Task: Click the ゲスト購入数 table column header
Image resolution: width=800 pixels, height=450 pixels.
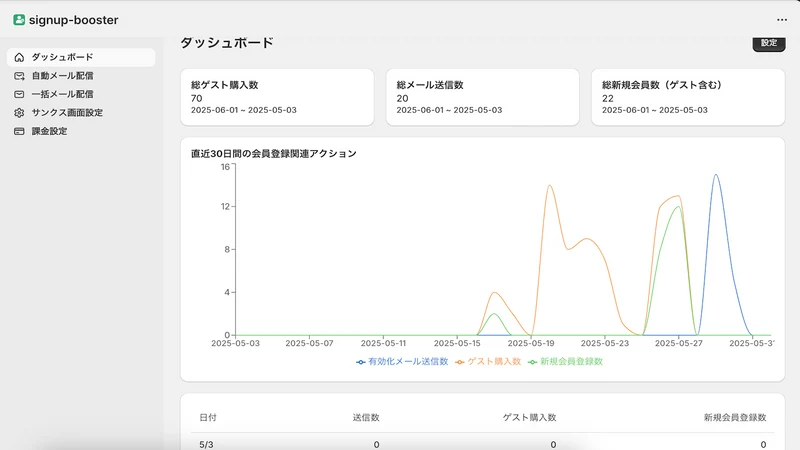Action: 529,417
